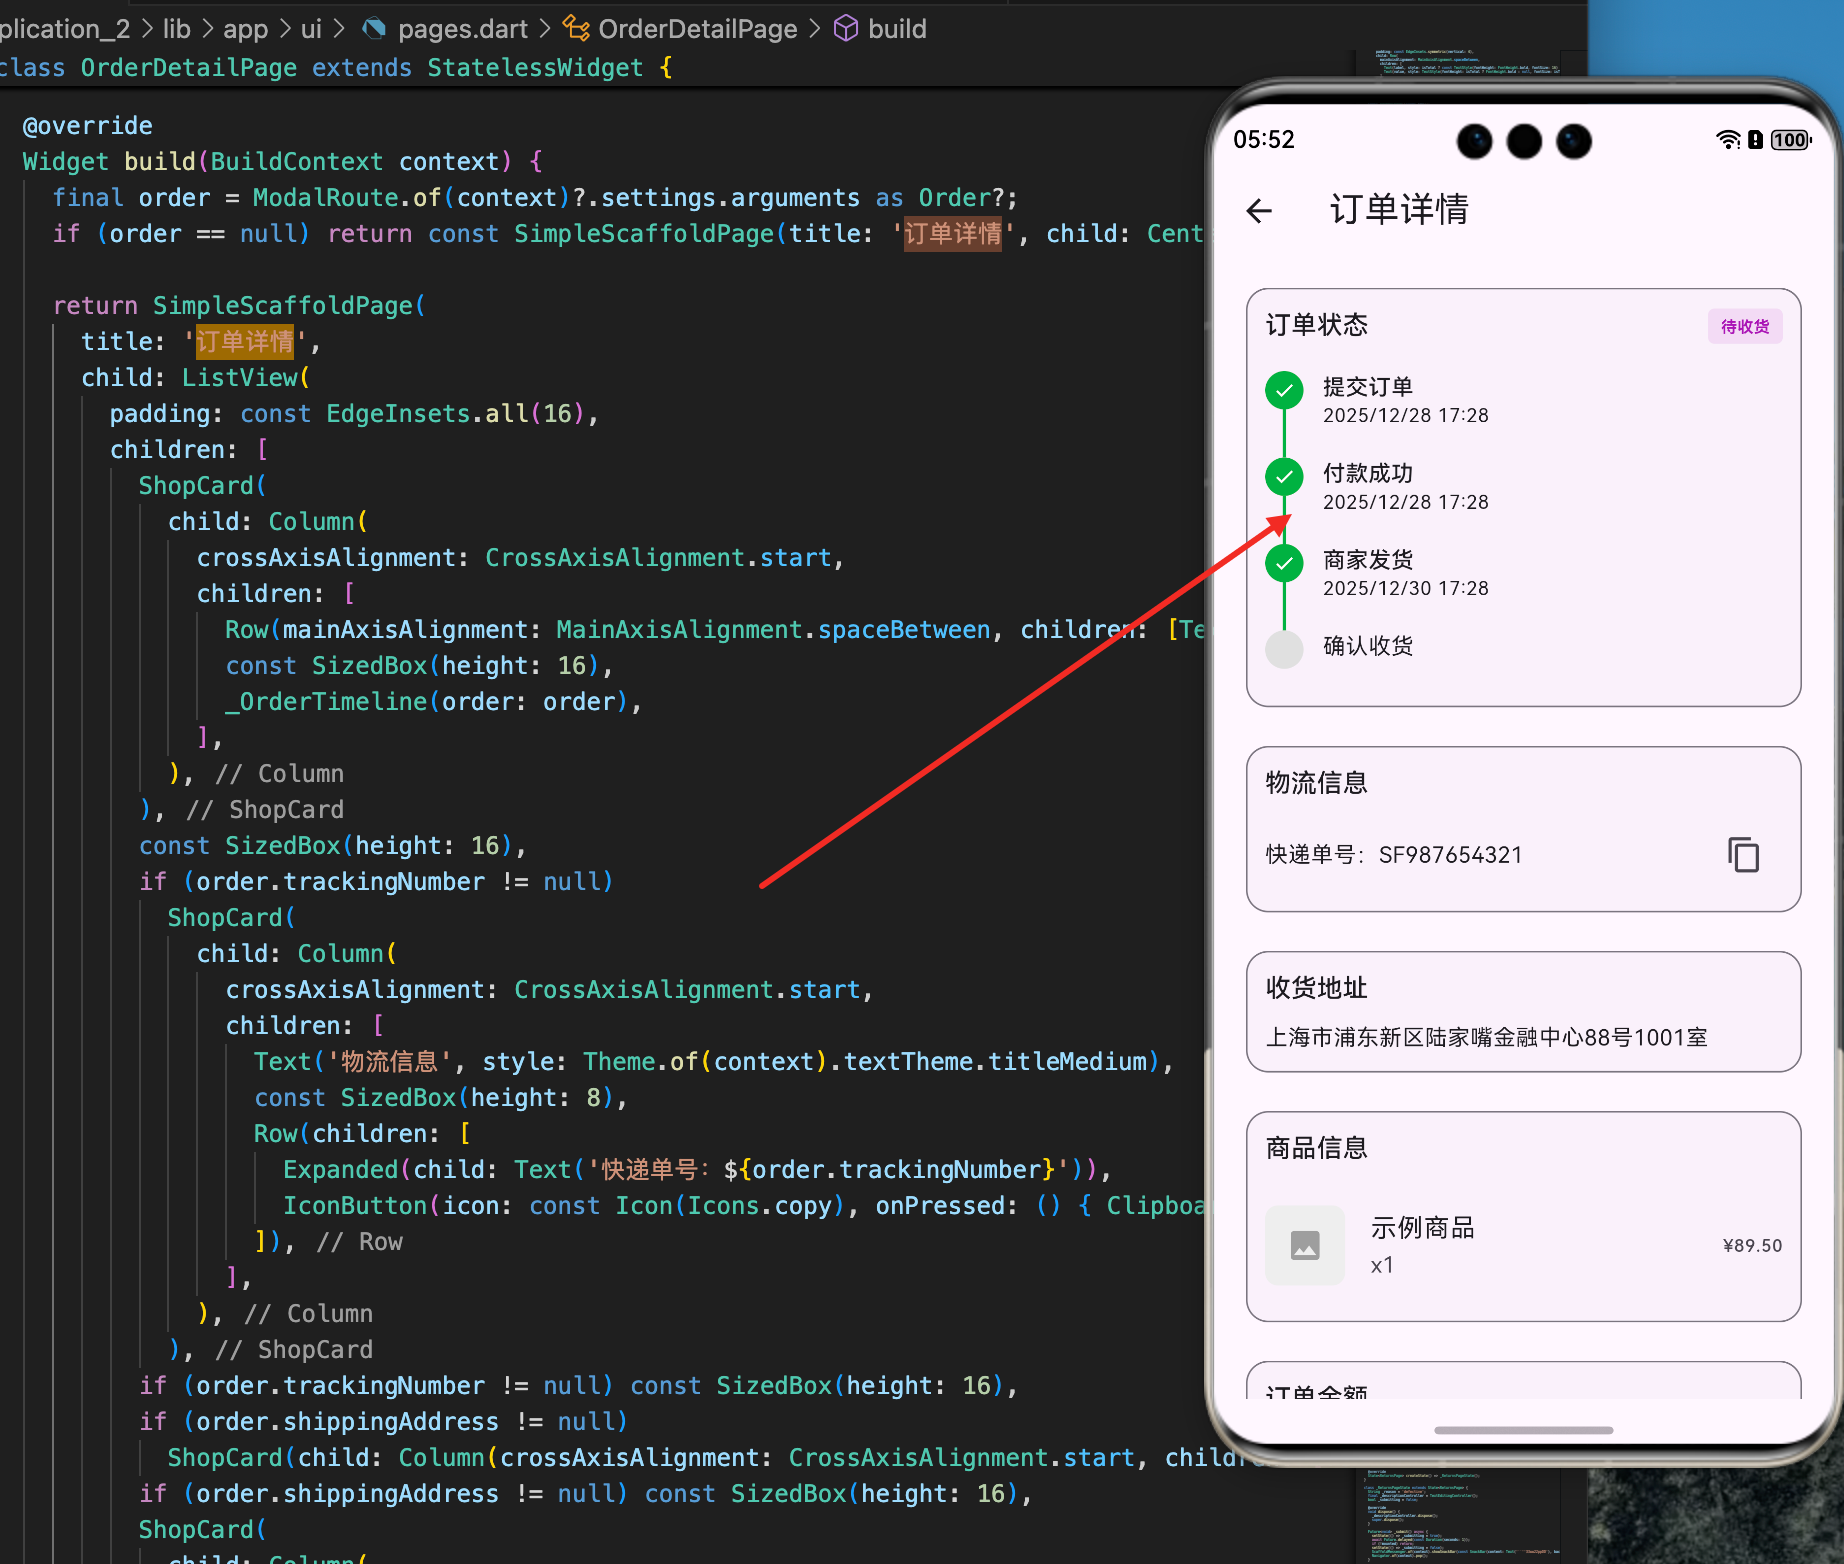The image size is (1844, 1564).
Task: Tap the 示例商品 image placeholder thumbnail
Action: click(1305, 1245)
